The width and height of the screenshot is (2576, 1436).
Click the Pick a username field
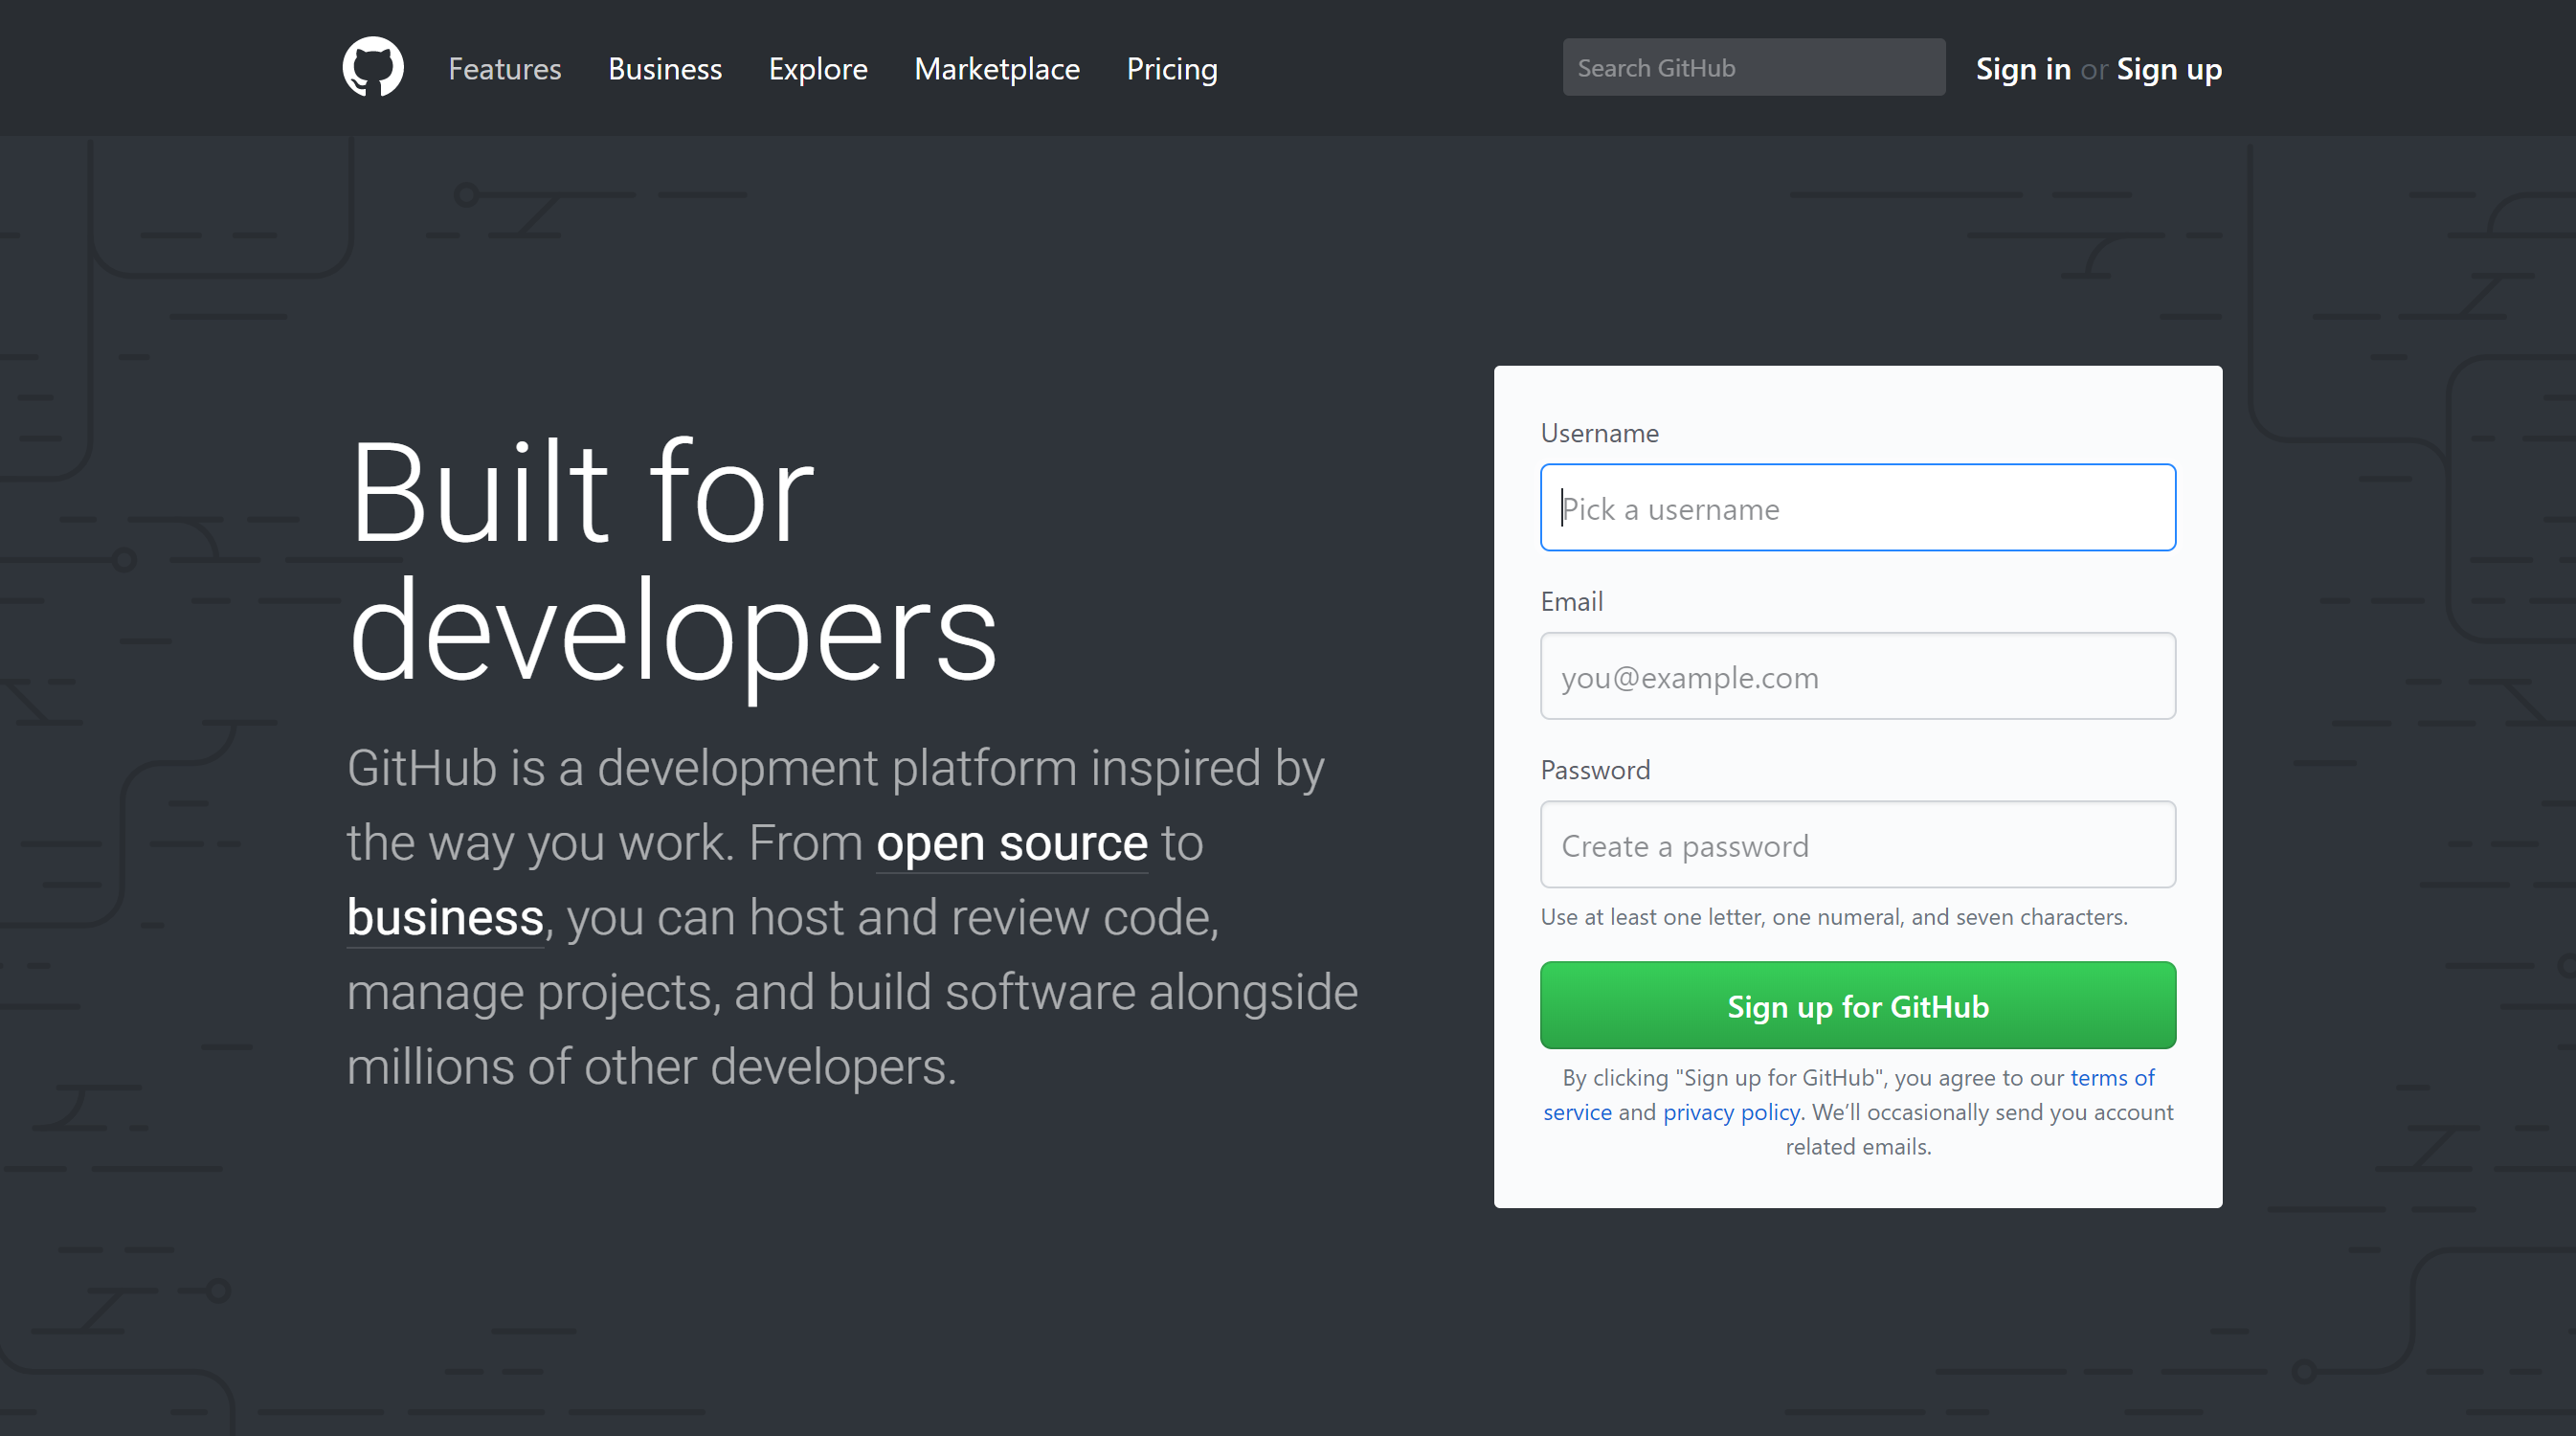pyautogui.click(x=1858, y=507)
